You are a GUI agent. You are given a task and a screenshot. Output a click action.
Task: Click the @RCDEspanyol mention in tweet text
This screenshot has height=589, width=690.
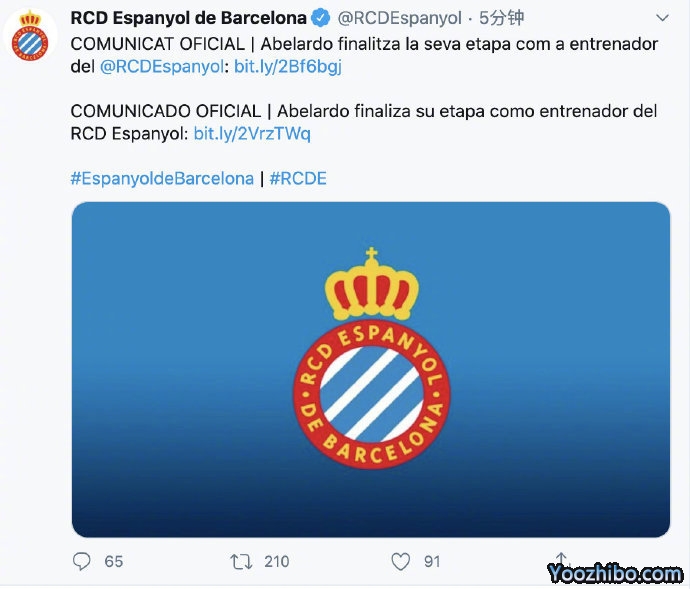(162, 67)
